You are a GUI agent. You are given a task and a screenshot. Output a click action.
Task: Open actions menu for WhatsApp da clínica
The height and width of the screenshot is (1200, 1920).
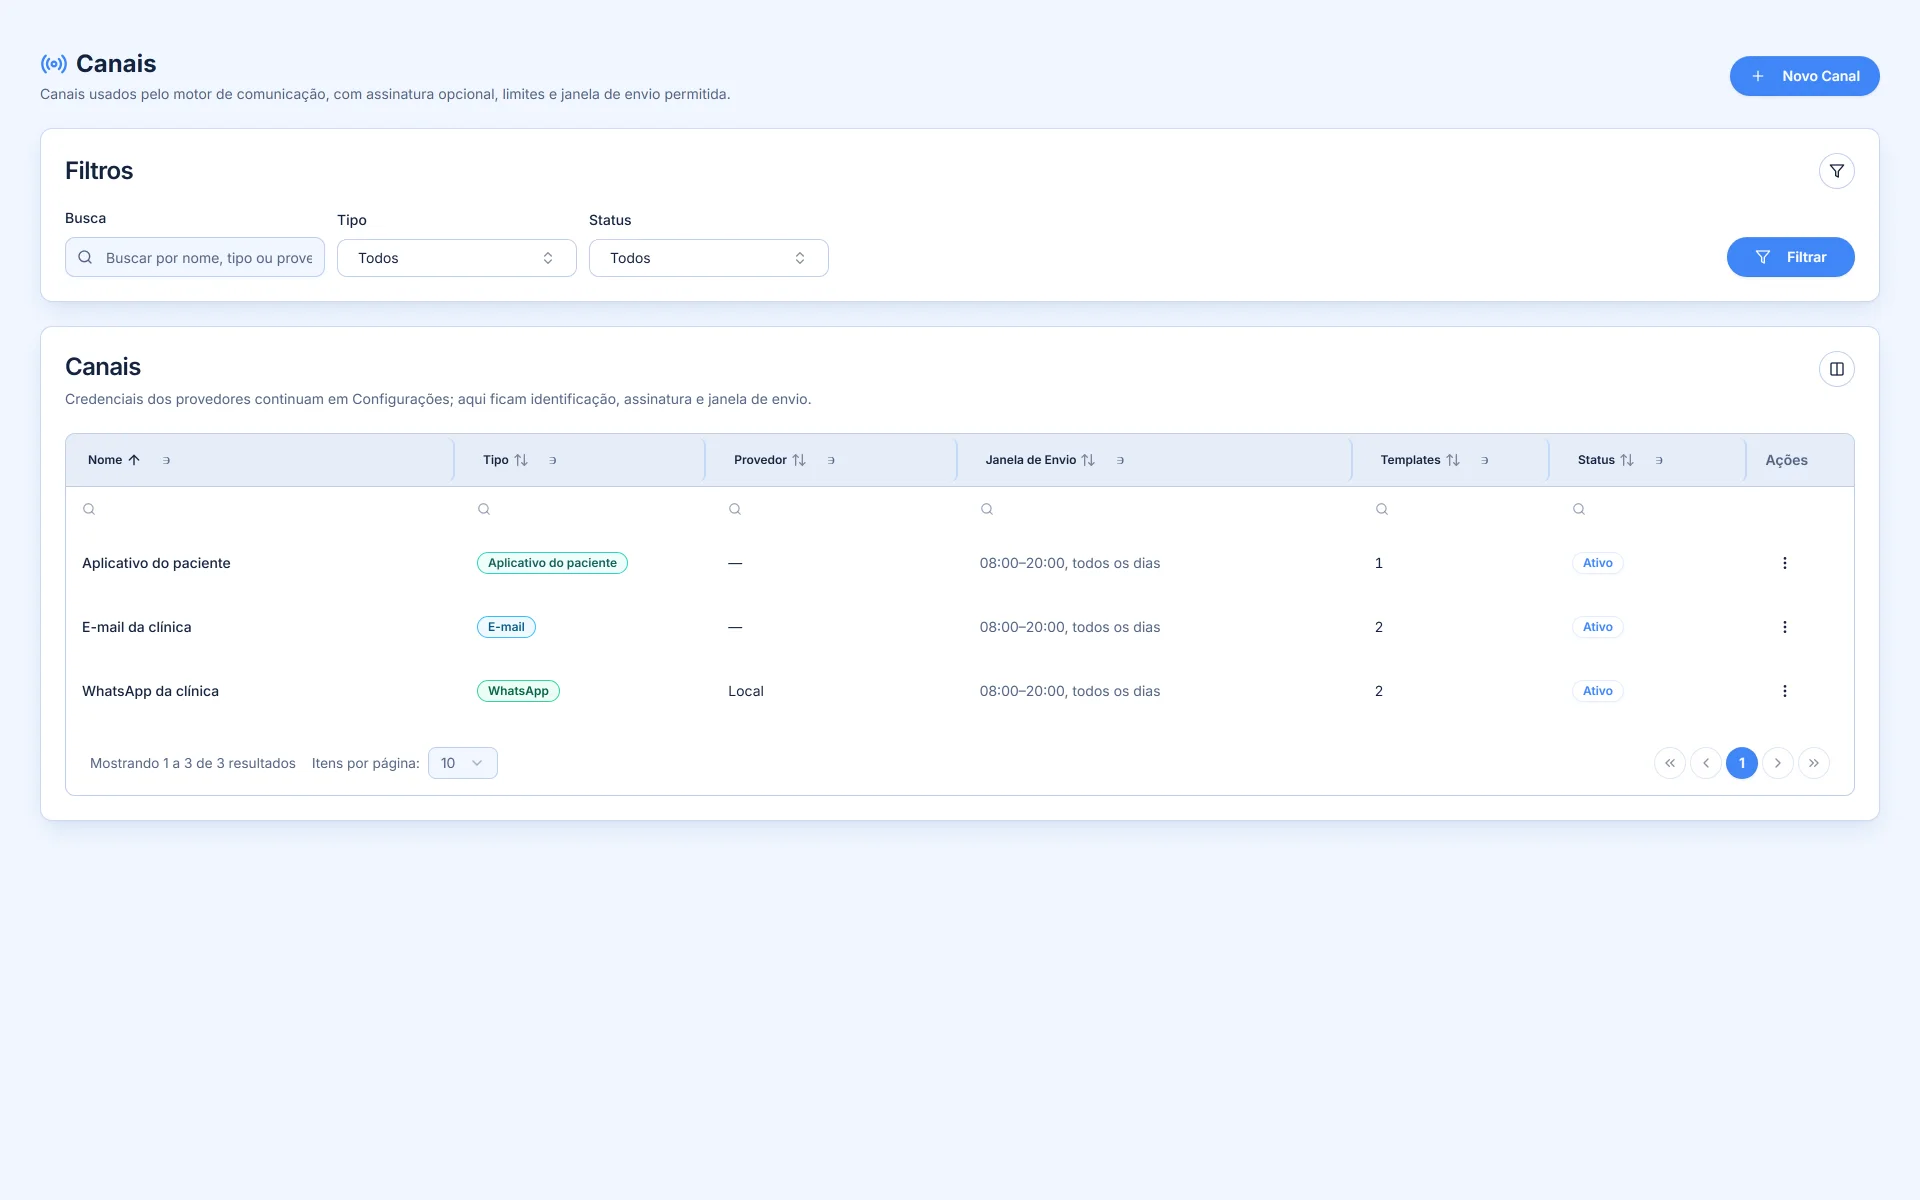click(x=1784, y=691)
